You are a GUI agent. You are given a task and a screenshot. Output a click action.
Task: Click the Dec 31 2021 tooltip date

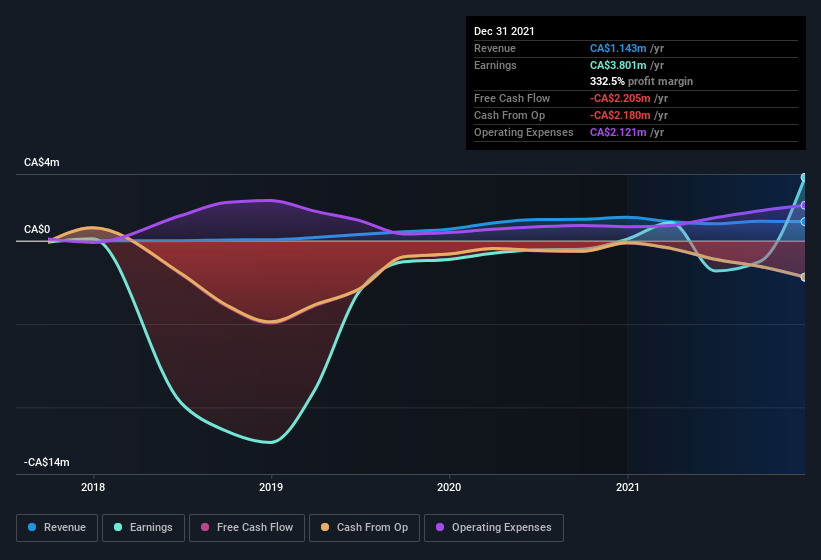[x=504, y=31]
